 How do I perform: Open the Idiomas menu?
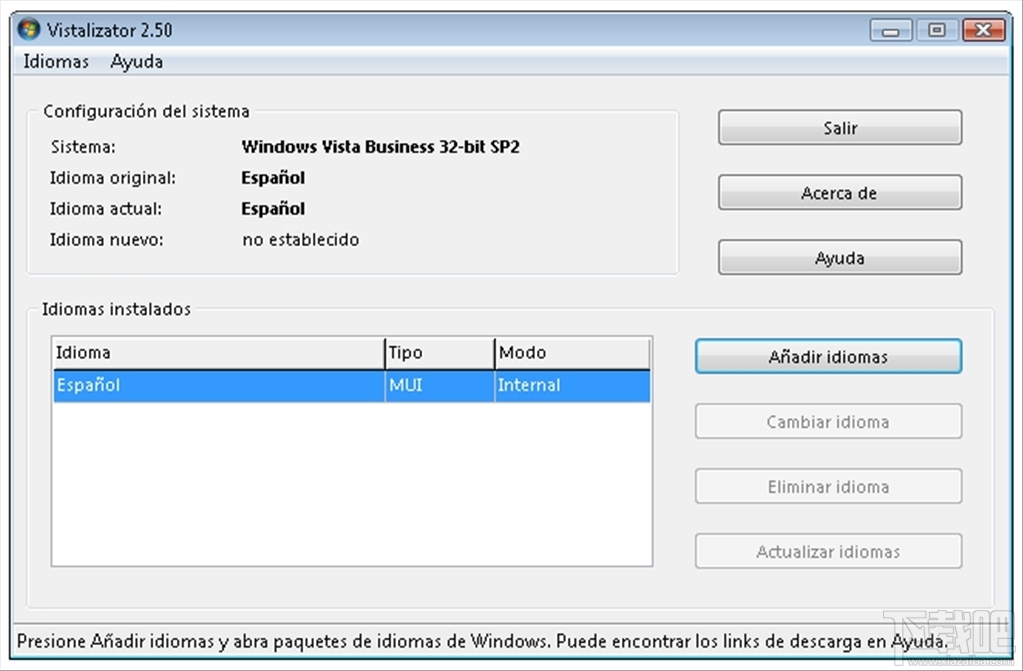pyautogui.click(x=55, y=62)
